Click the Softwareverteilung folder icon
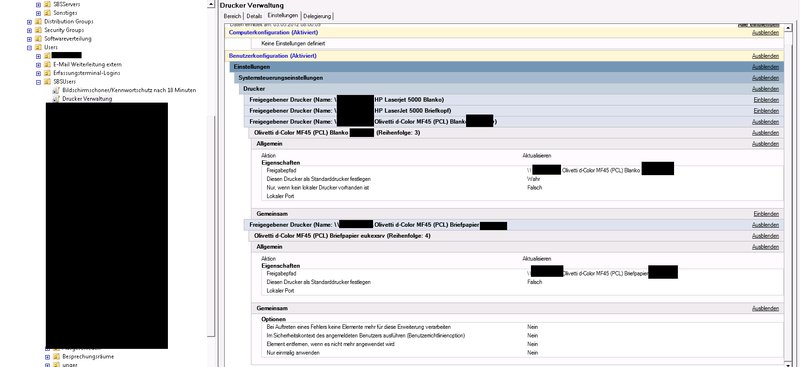 [x=38, y=38]
